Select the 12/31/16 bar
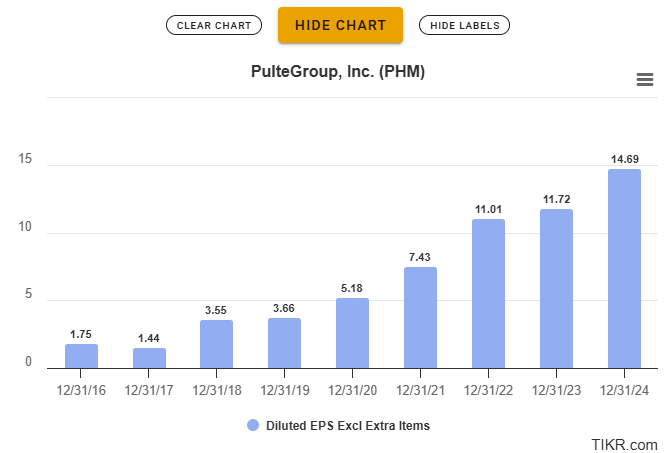669x453 pixels. click(x=81, y=356)
